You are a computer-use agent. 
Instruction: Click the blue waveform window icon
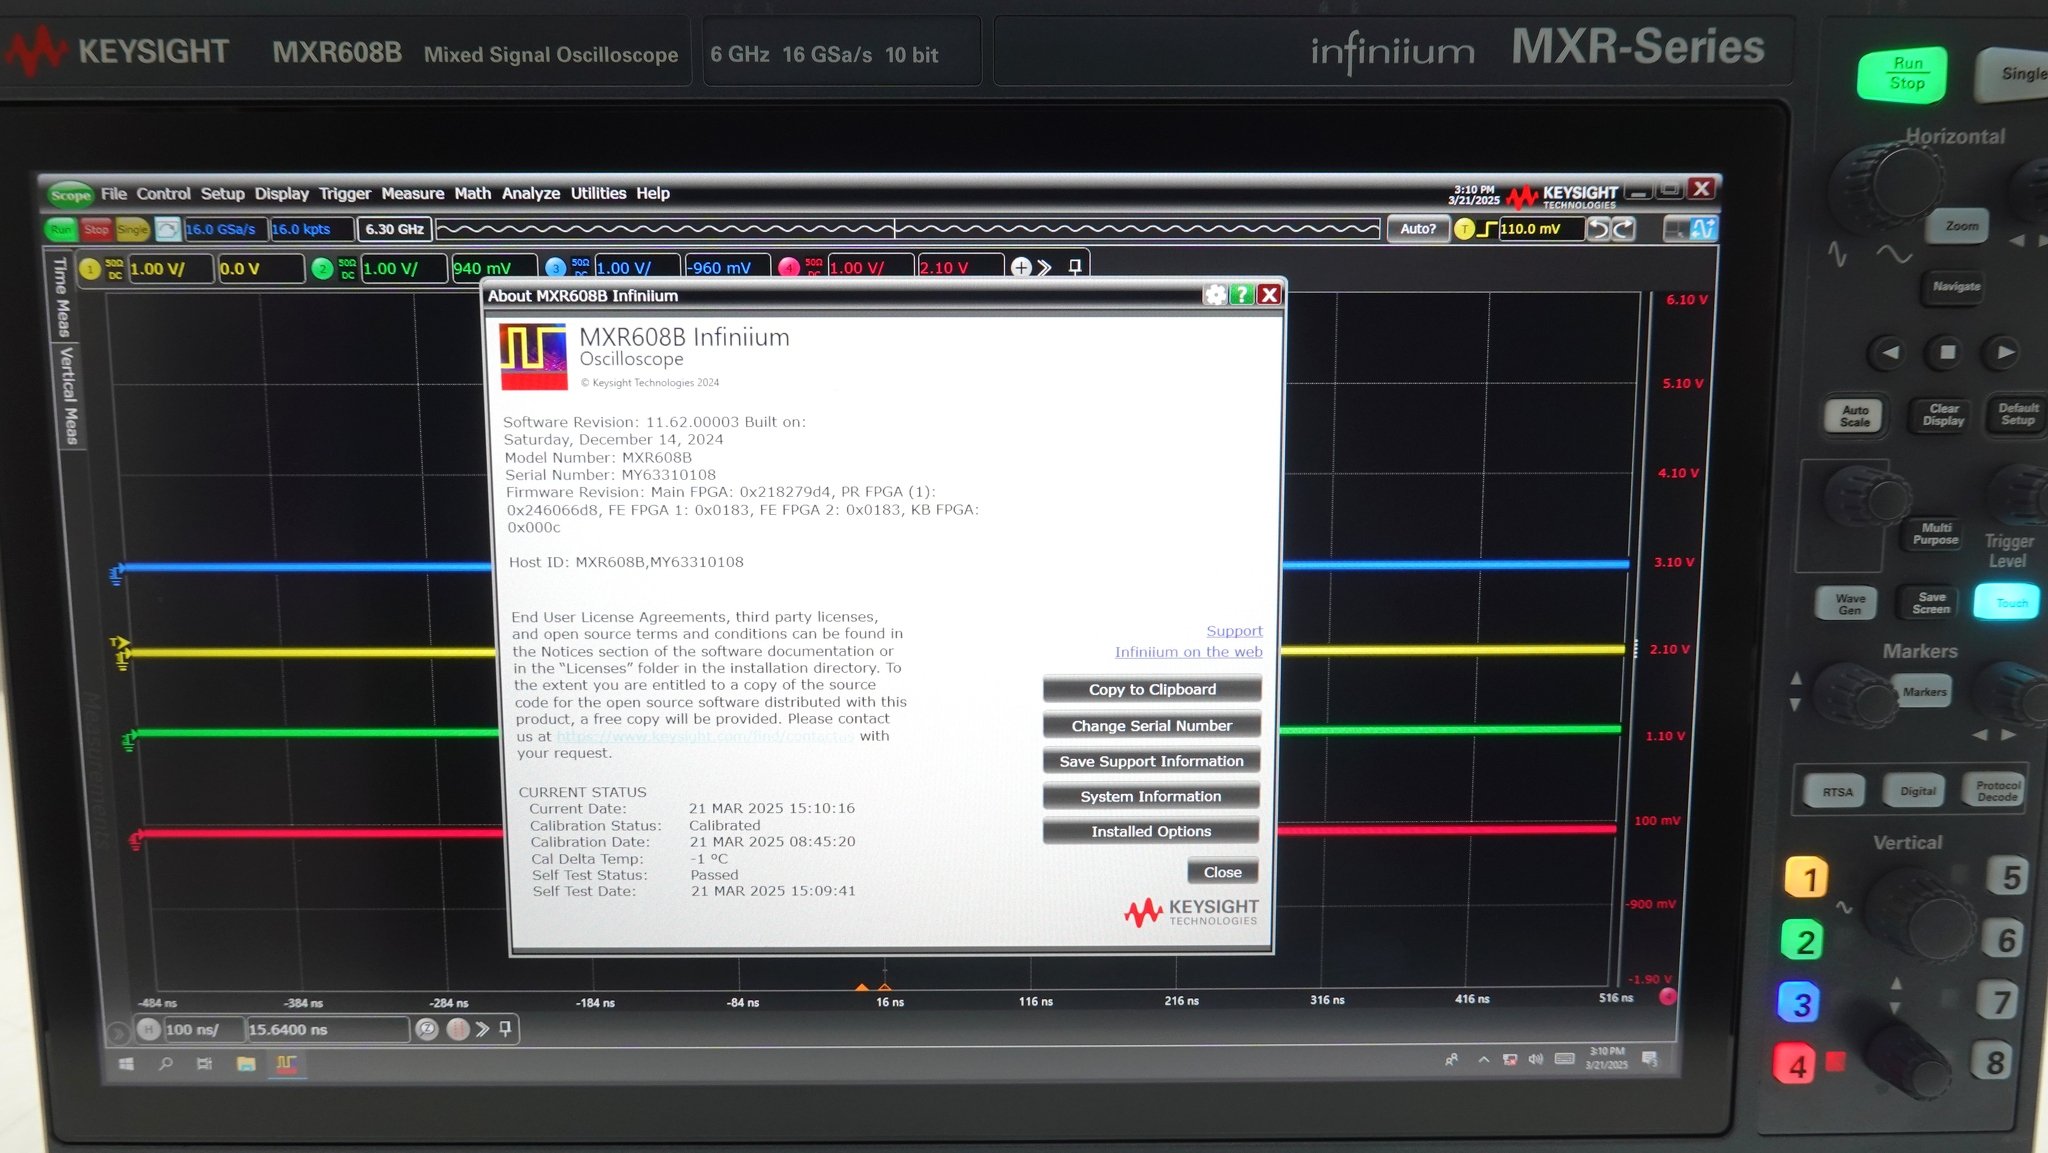[1702, 229]
